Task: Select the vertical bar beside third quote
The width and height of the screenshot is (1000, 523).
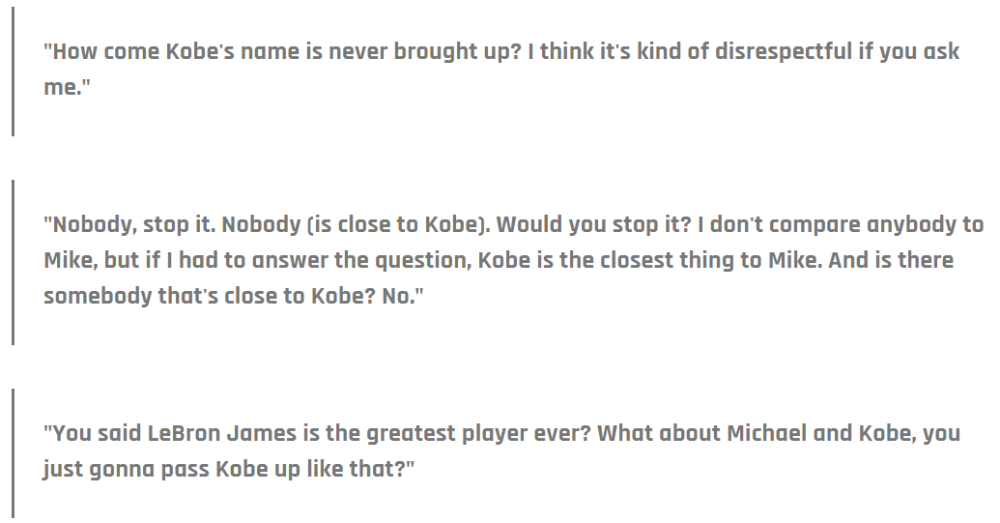Action: click(x=13, y=453)
